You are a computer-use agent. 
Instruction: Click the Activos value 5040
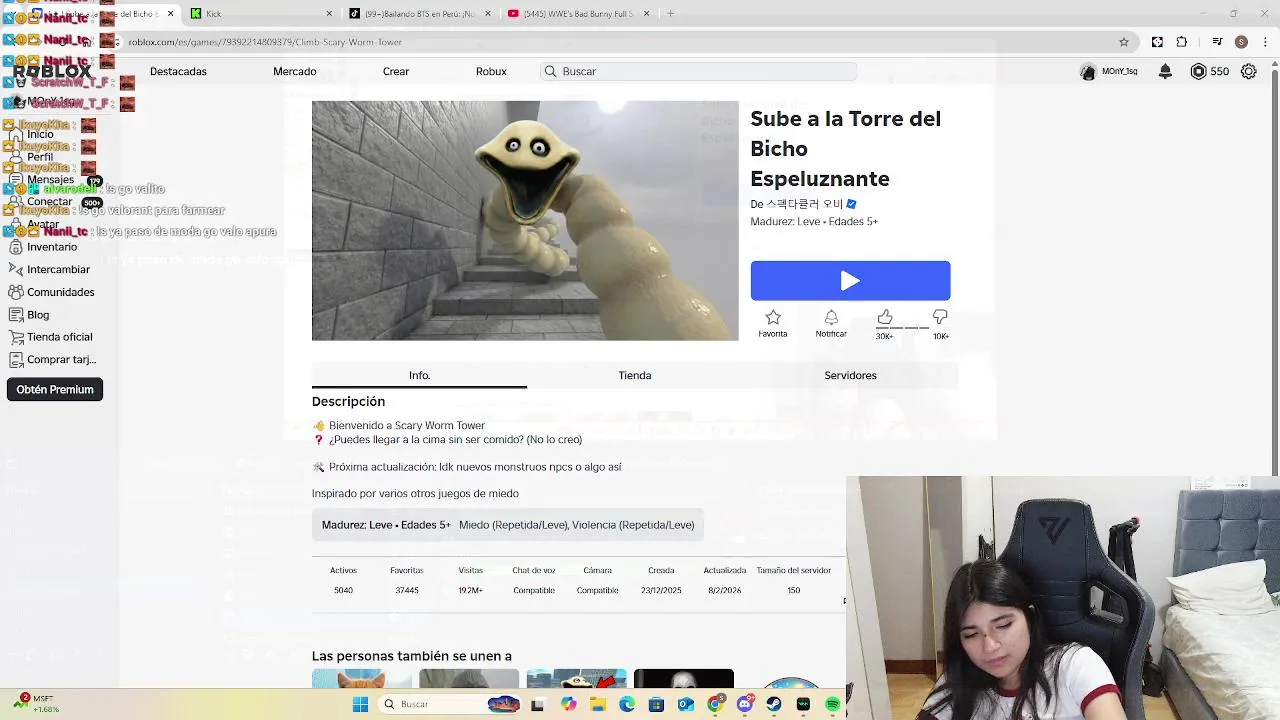(343, 590)
